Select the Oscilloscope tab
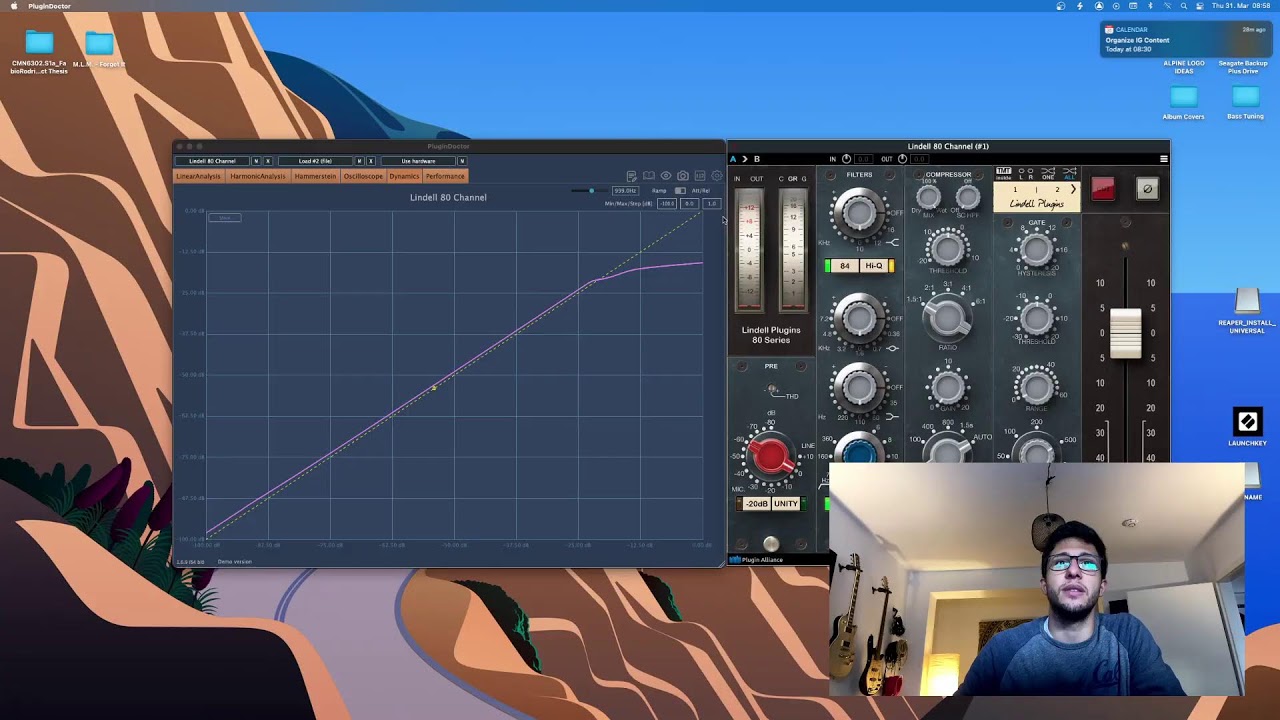Viewport: 1280px width, 720px height. click(x=363, y=176)
